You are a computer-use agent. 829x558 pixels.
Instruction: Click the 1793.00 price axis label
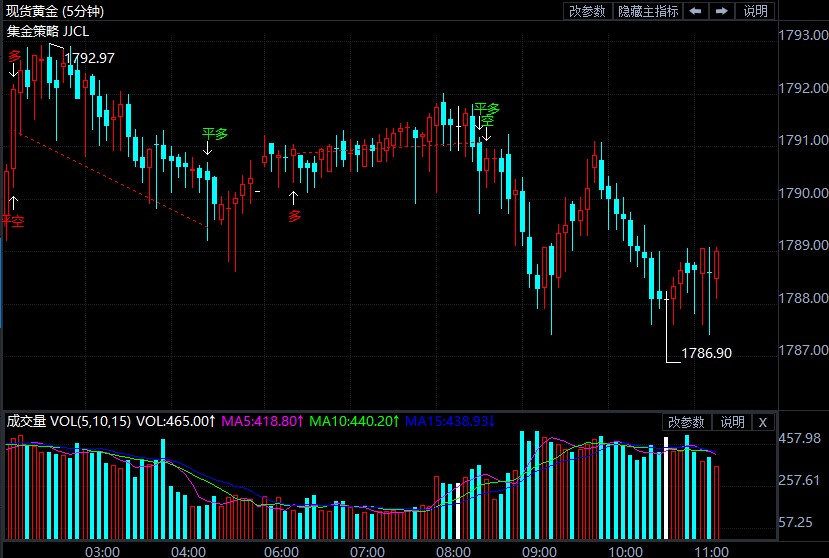point(803,35)
